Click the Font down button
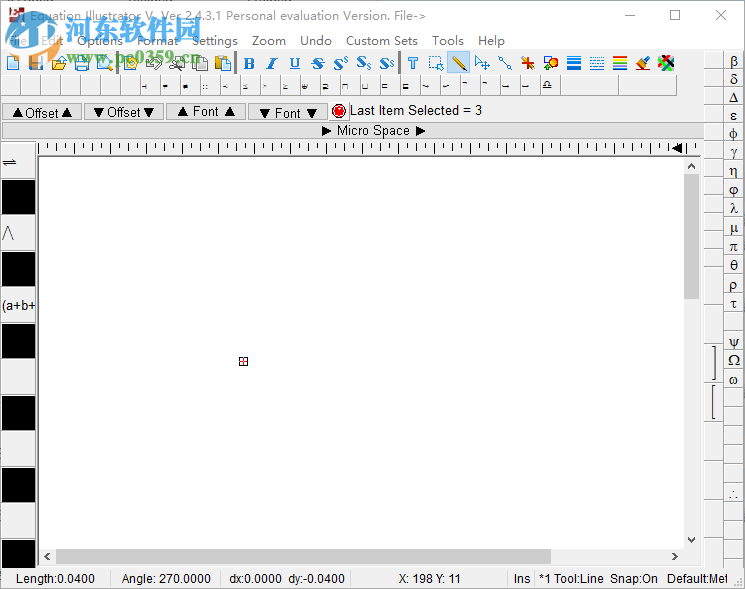This screenshot has height=589, width=745. coord(288,113)
